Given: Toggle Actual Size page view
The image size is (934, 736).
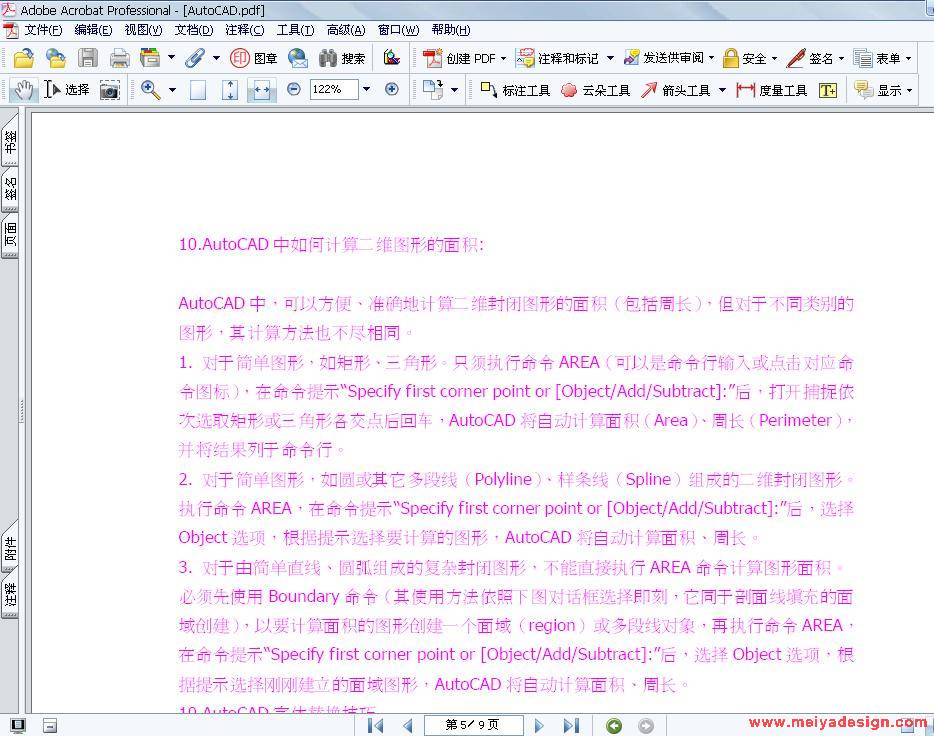Looking at the screenshot, I should 198,90.
